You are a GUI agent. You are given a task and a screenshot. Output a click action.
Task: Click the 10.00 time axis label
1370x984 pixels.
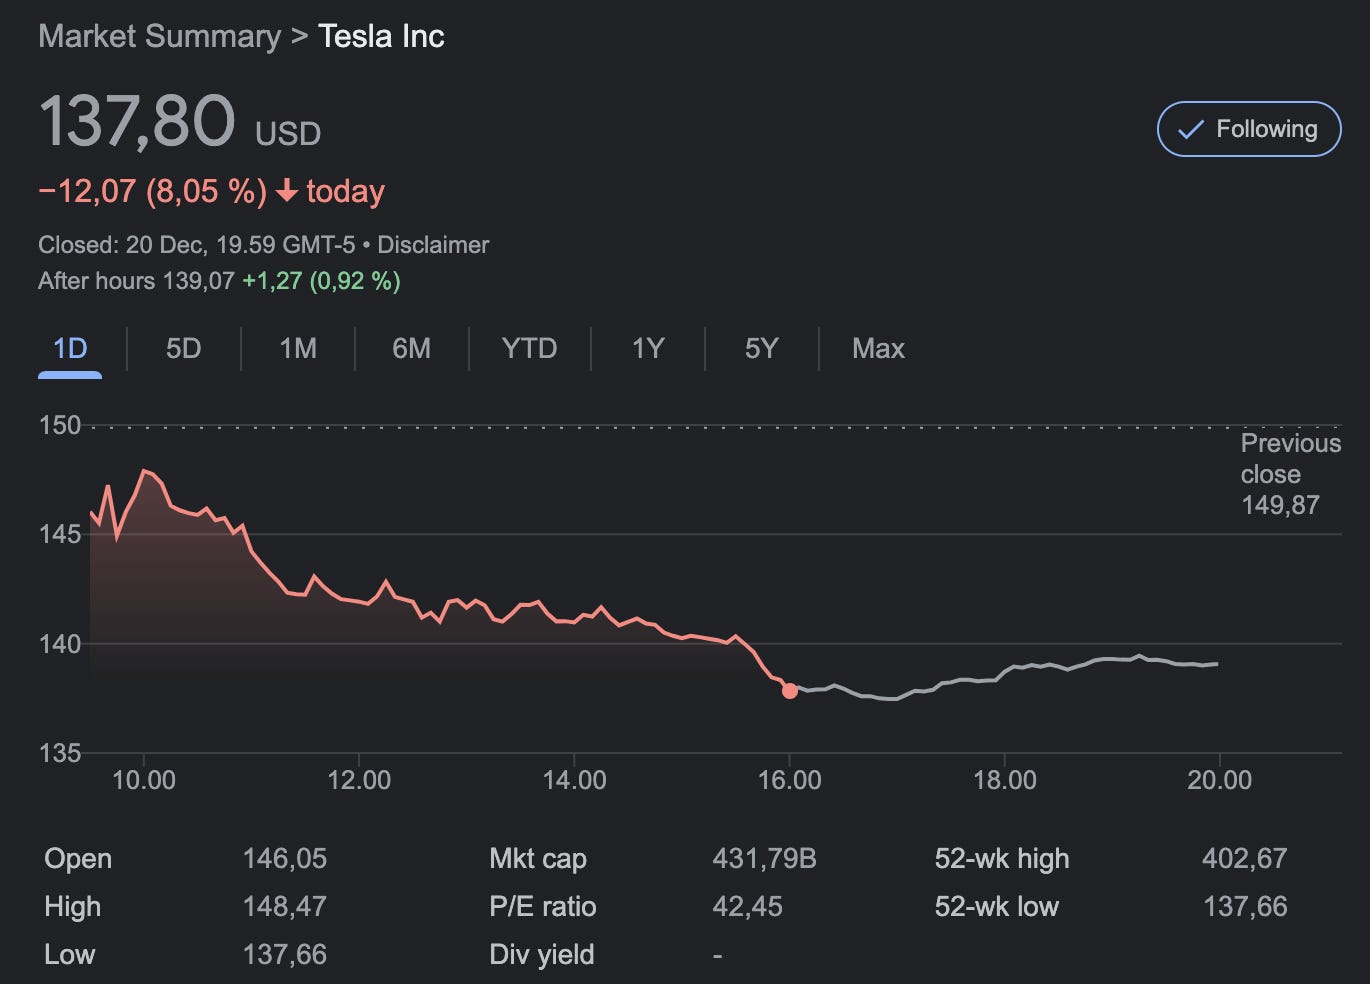pos(144,780)
